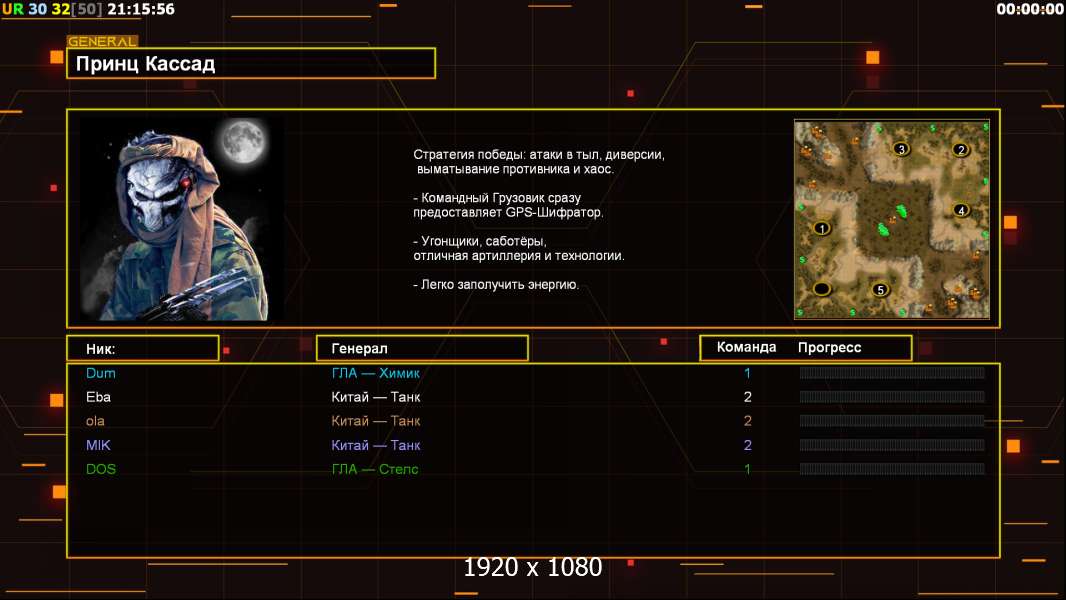This screenshot has height=600, width=1066.
Task: Select player DOS in the list
Action: click(102, 469)
